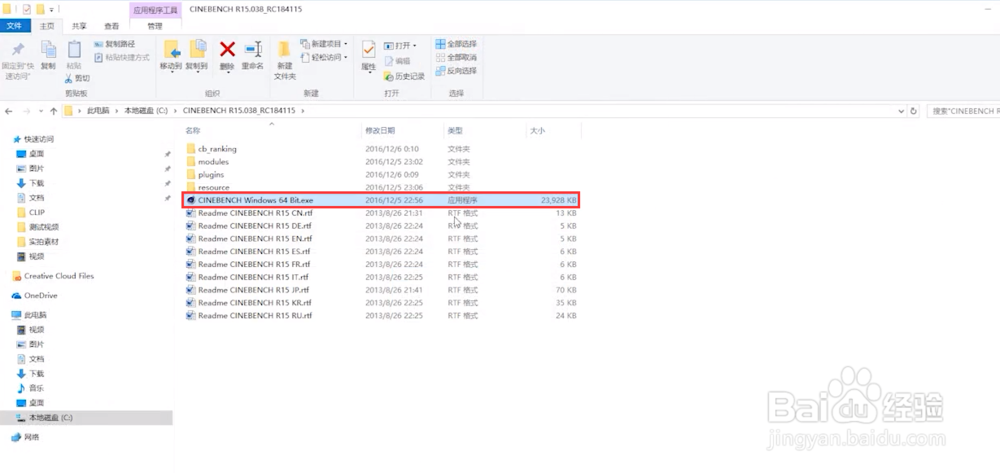This screenshot has width=1000, height=473.
Task: Refresh the folder view
Action: [x=913, y=111]
